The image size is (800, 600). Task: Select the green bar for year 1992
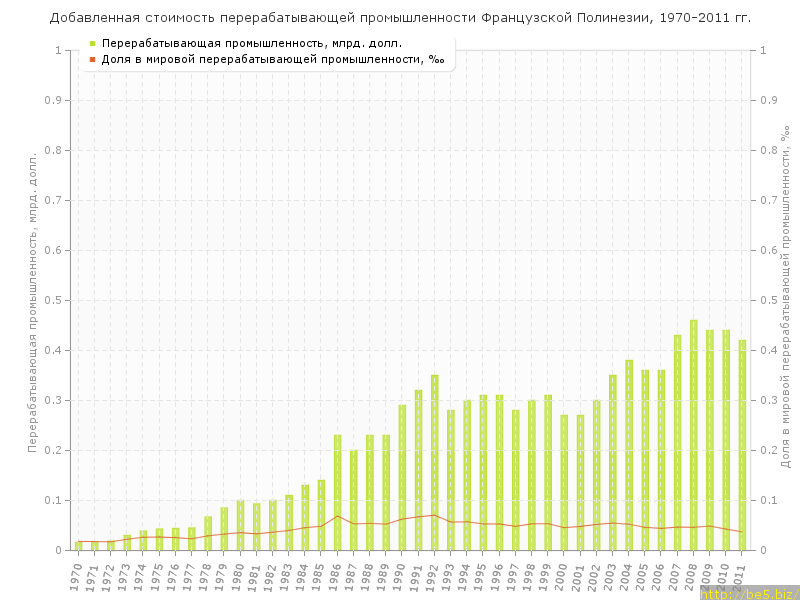click(434, 462)
